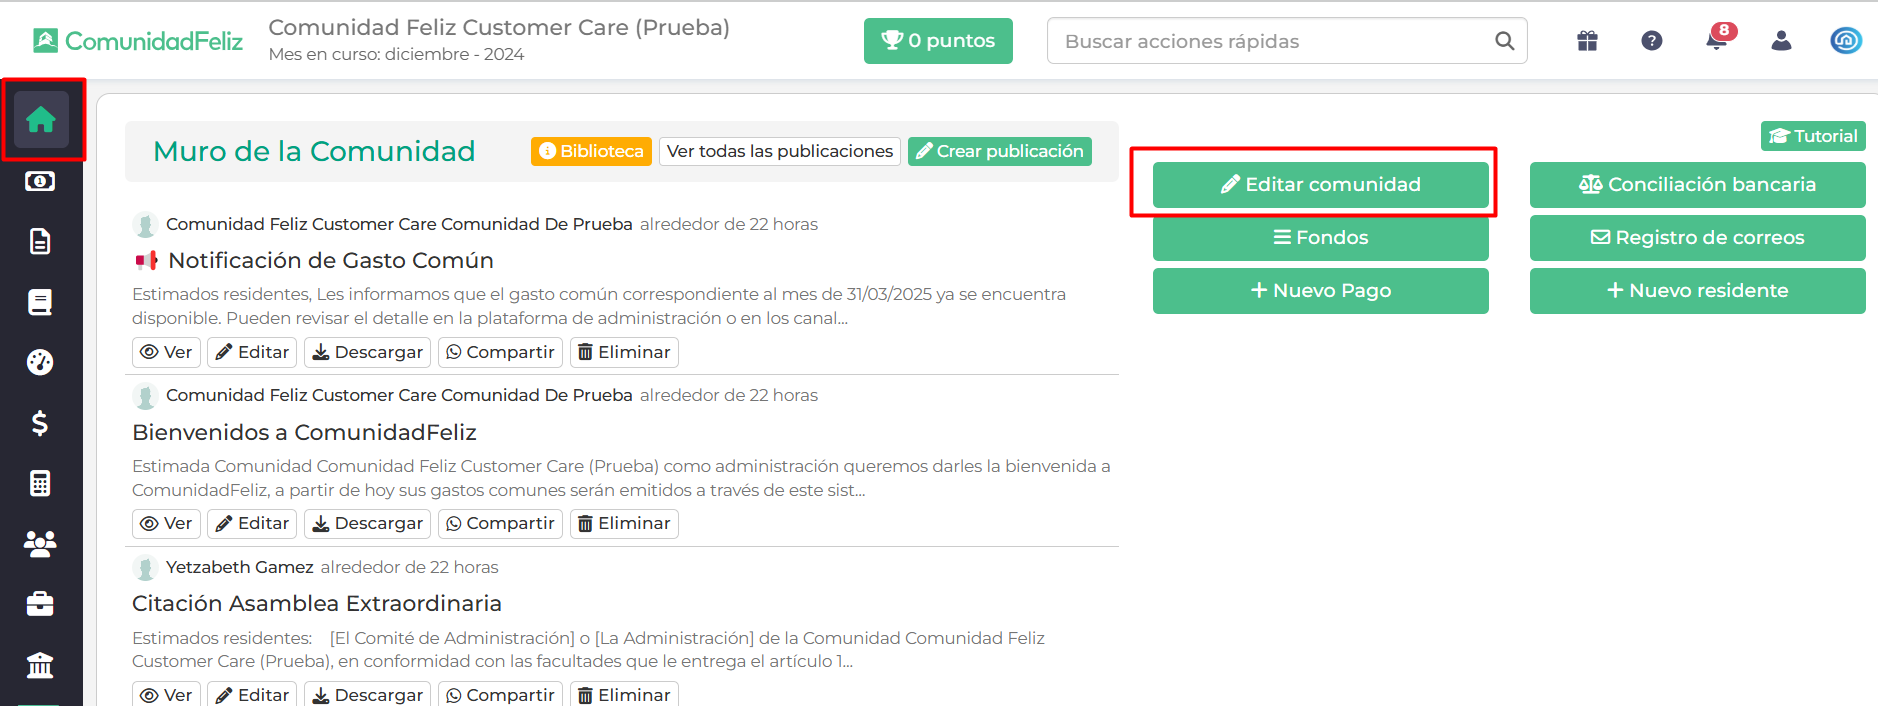
Task: Open the home icon in sidebar
Action: pos(41,120)
